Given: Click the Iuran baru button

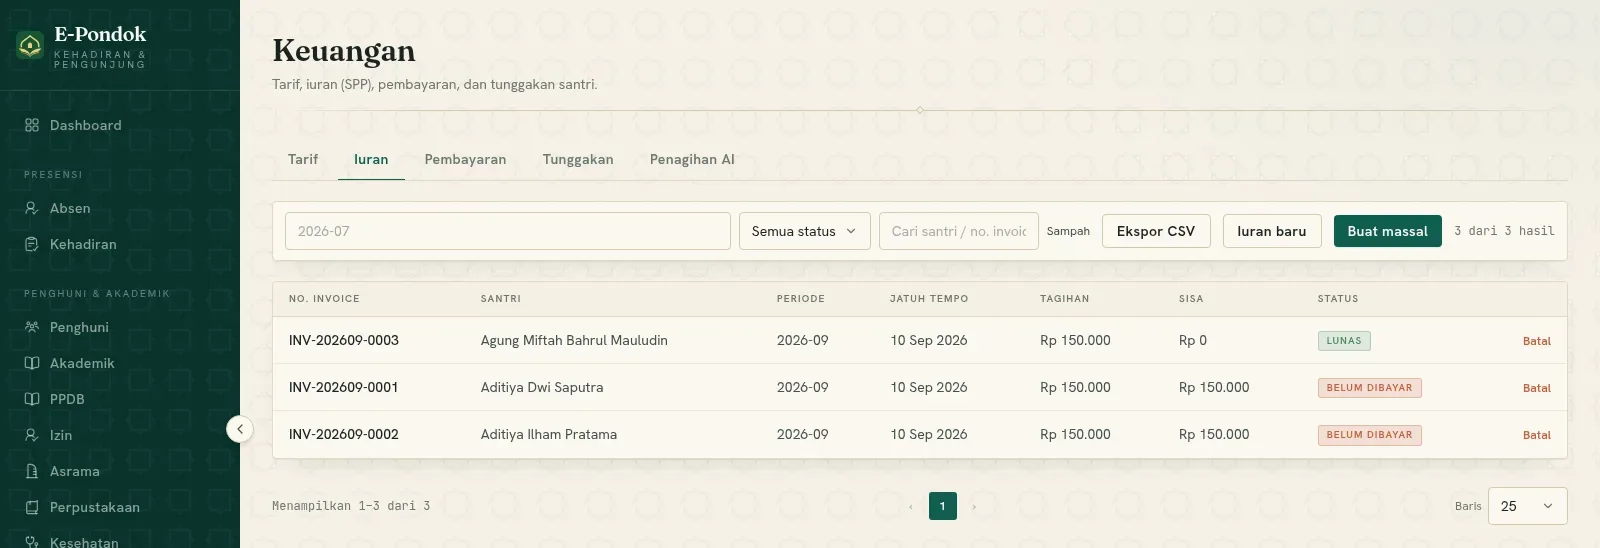Looking at the screenshot, I should (x=1272, y=231).
